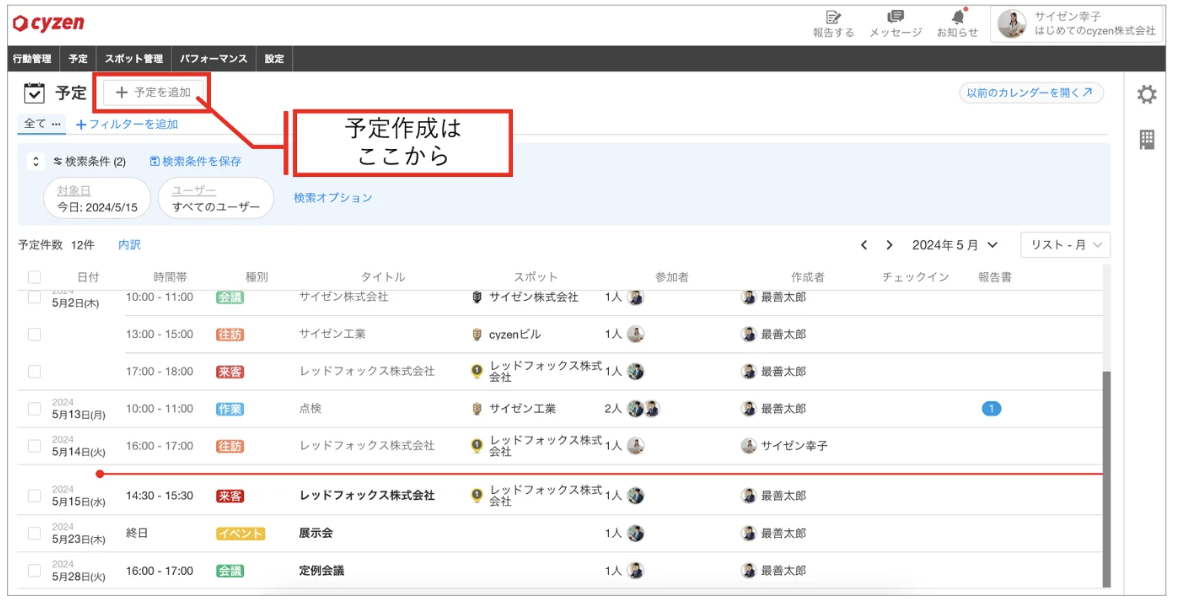Image resolution: width=1178 pixels, height=614 pixels.
Task: Click the サイゼン幸子 profile avatar
Action: pyautogui.click(x=1011, y=24)
